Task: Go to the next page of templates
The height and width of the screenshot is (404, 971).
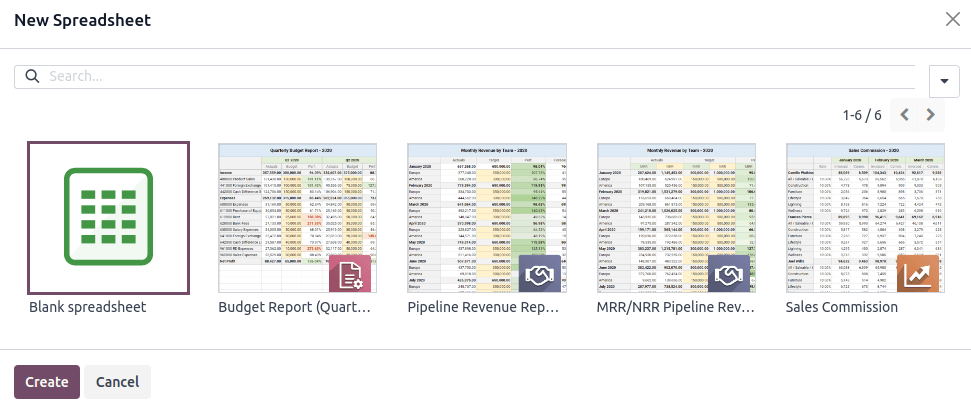Action: pyautogui.click(x=931, y=115)
